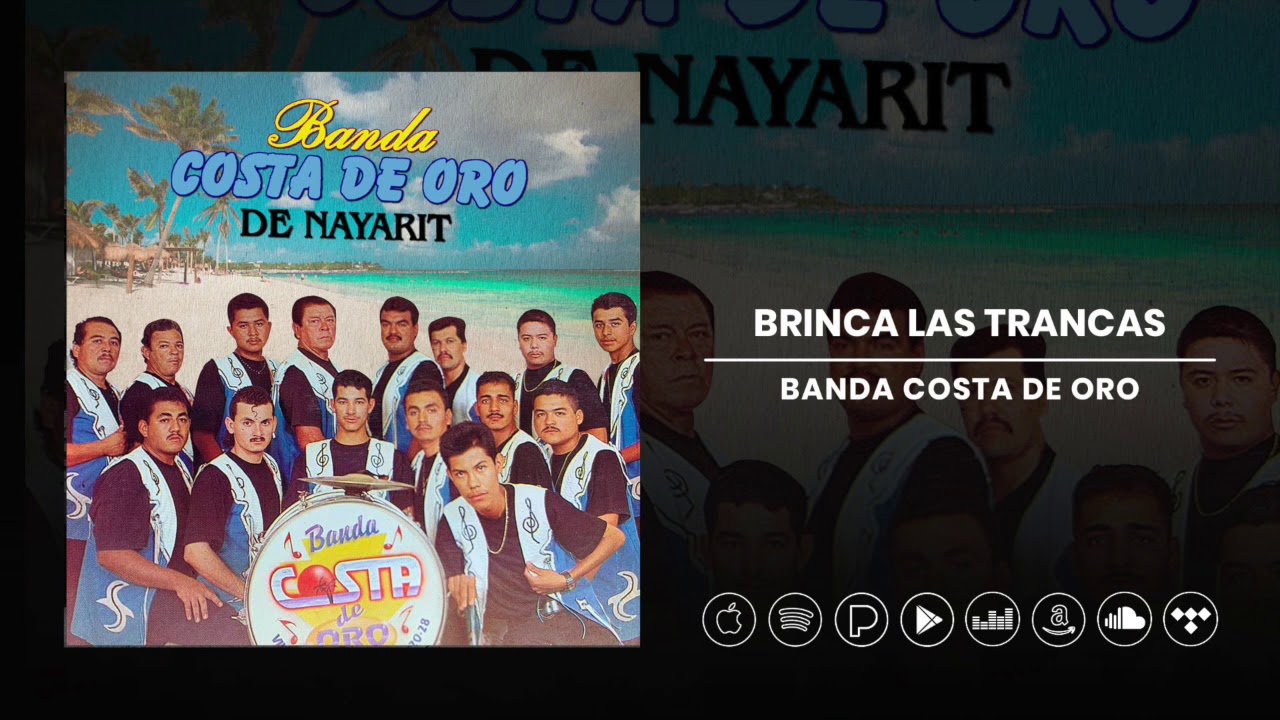Click the white divider line under title
The image size is (1280, 720).
[x=960, y=359]
